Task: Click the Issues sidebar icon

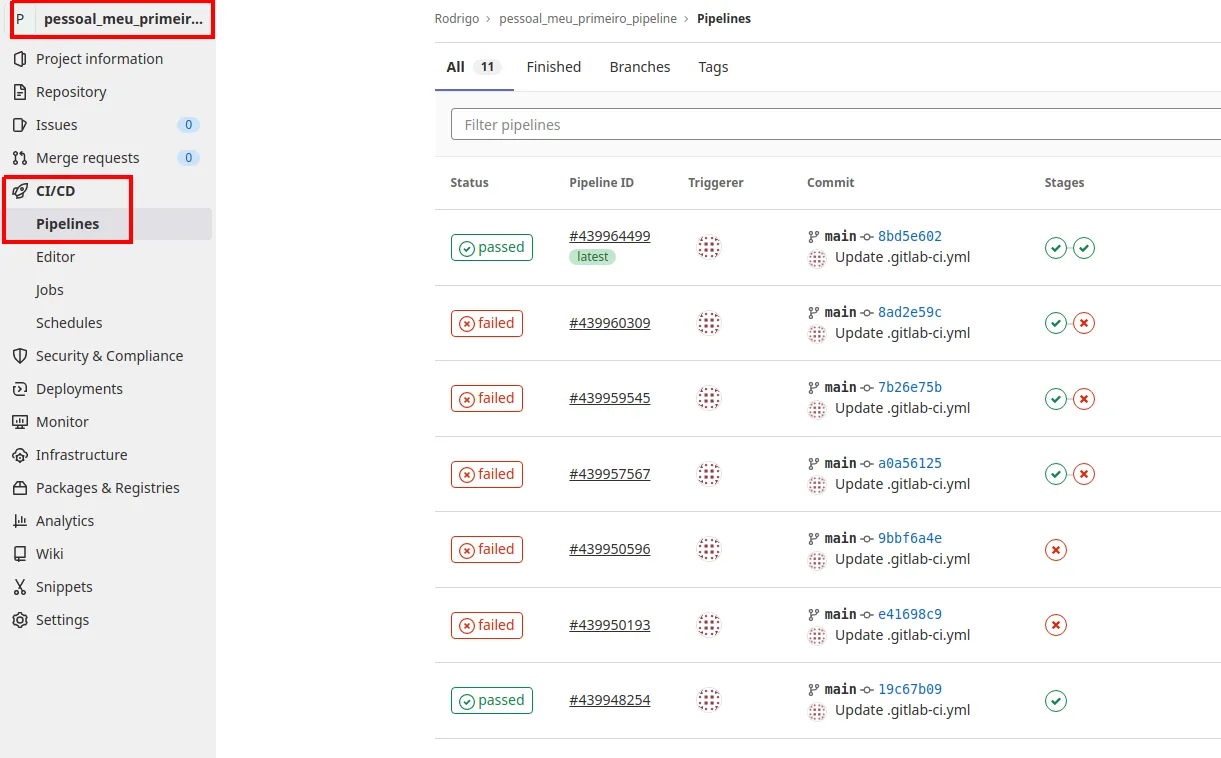Action: [x=20, y=125]
